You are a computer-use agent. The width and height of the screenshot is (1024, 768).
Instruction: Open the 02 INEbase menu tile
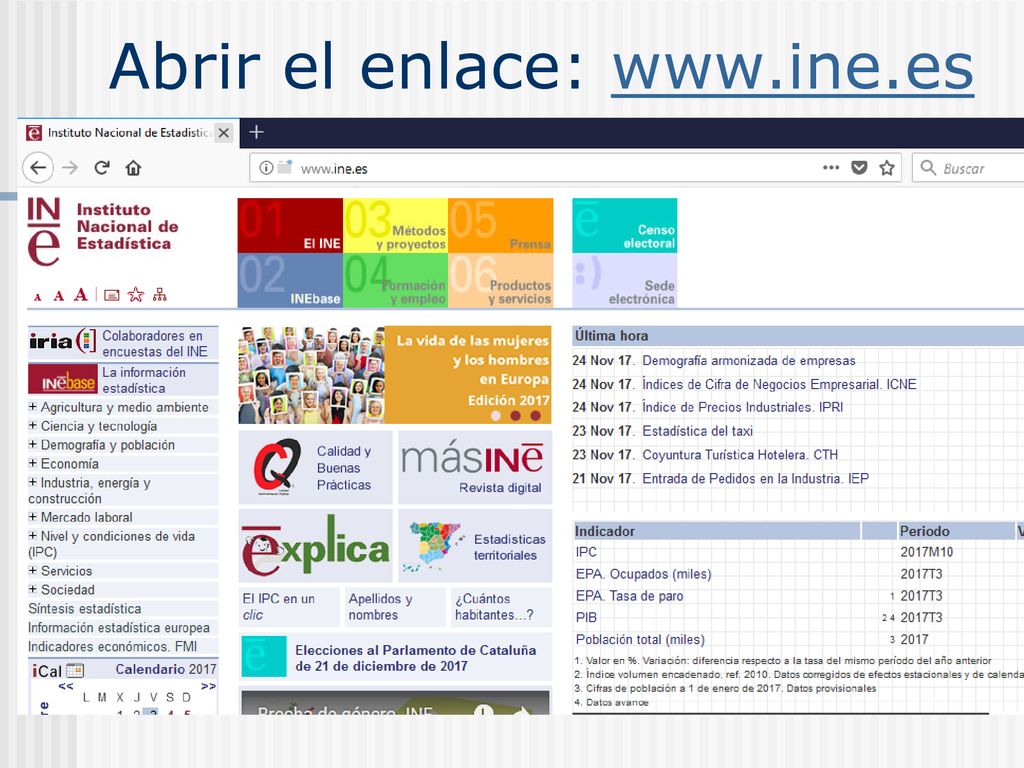click(290, 280)
